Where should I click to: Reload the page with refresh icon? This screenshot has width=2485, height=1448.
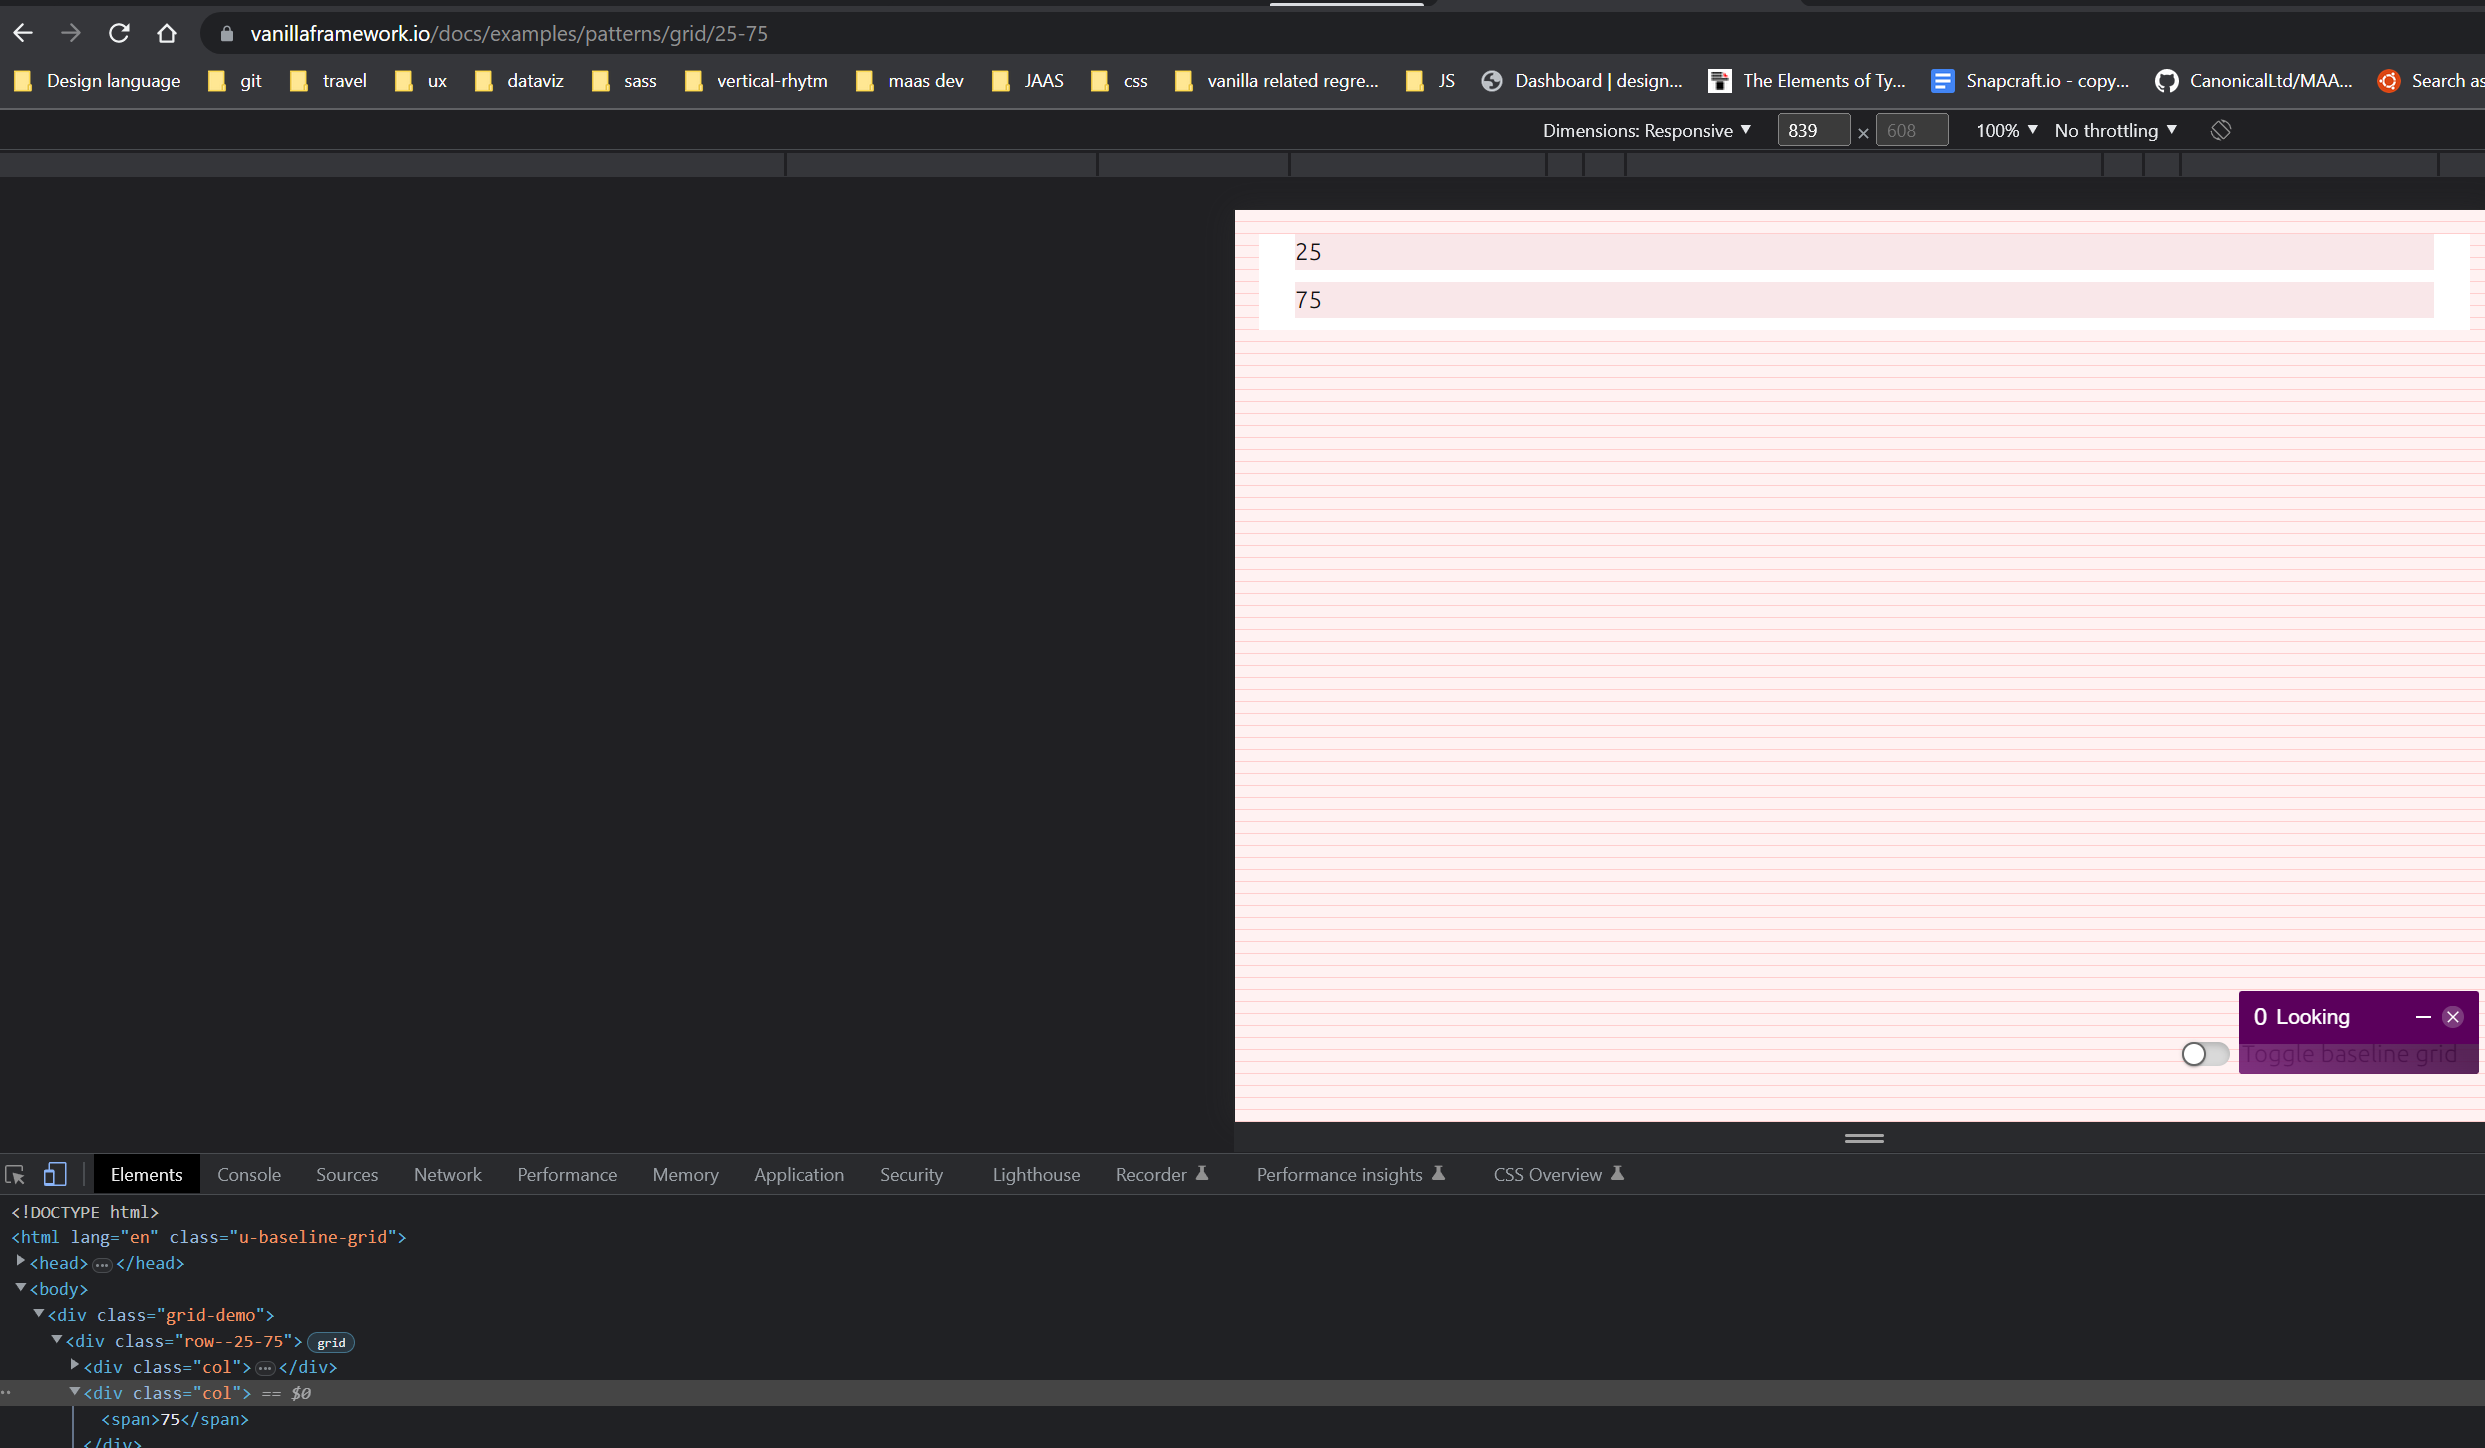point(119,33)
